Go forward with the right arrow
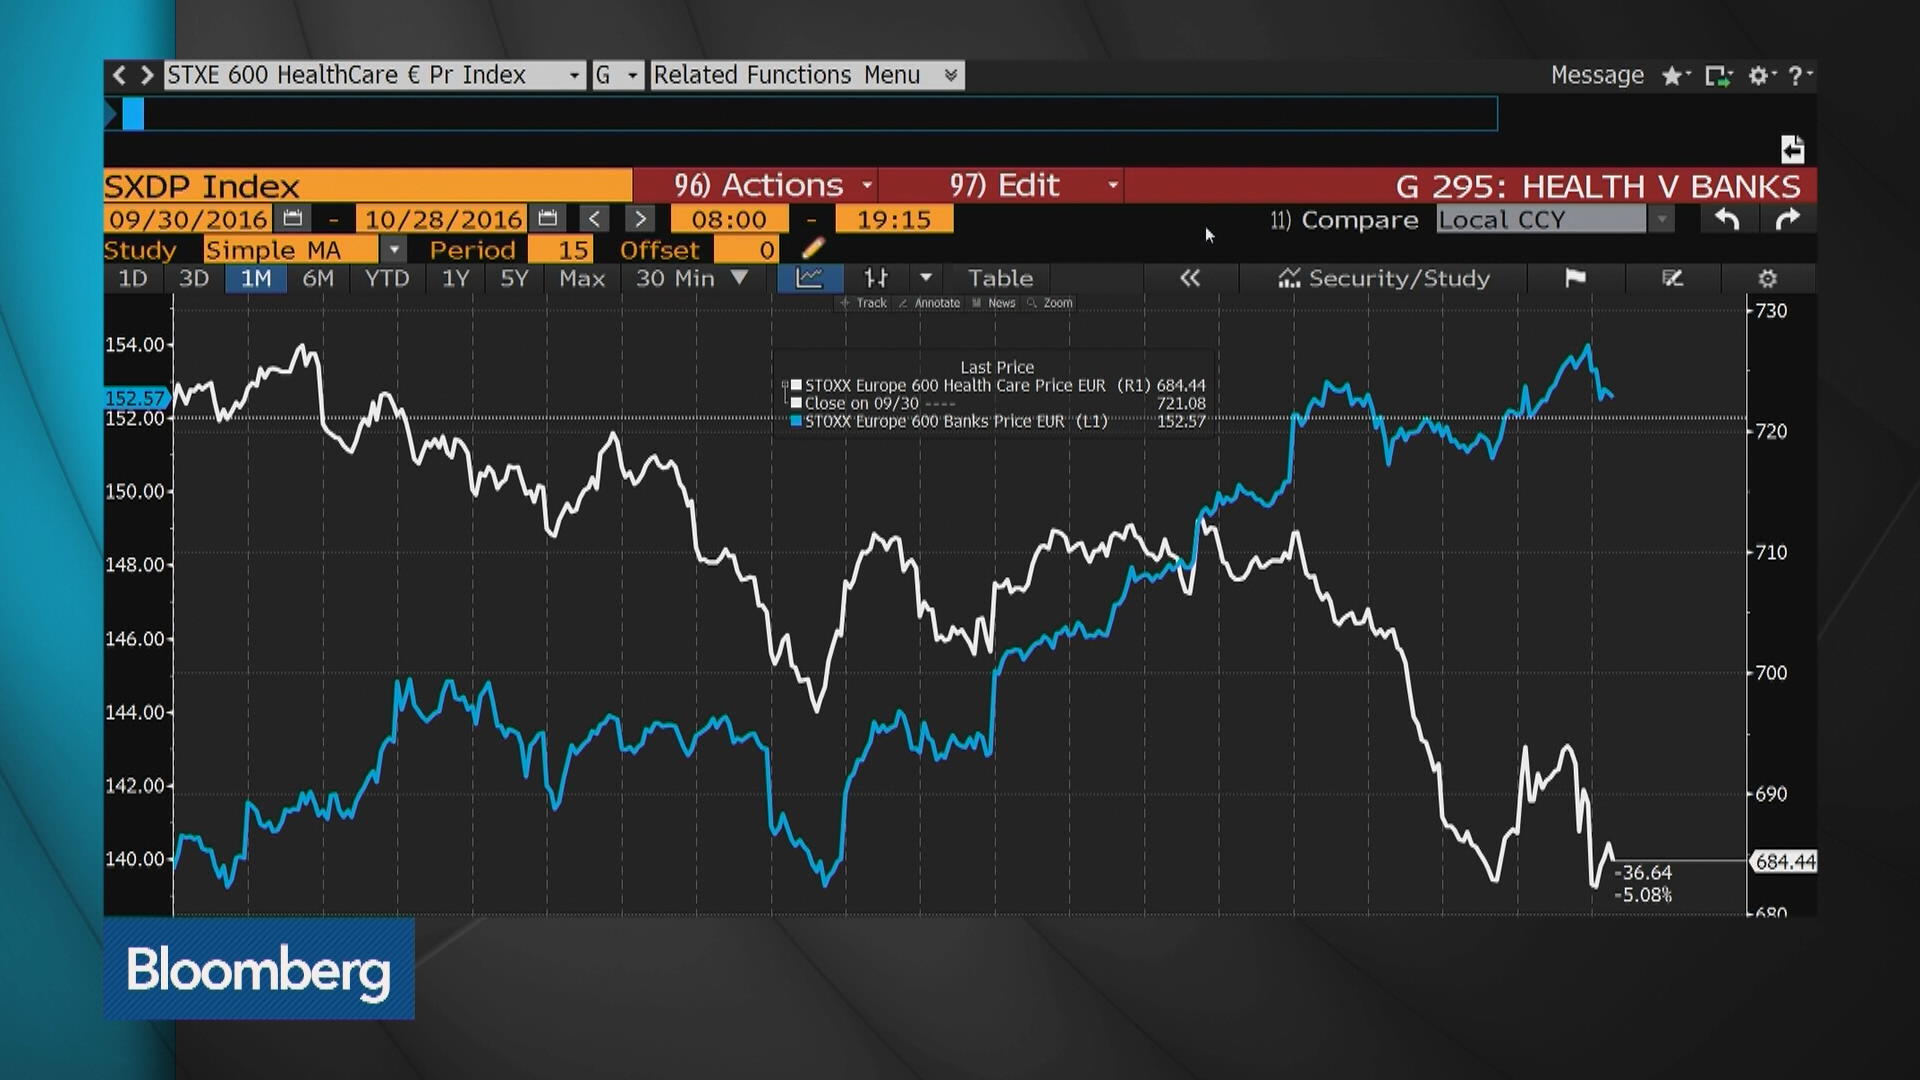1920x1080 pixels. coord(147,75)
